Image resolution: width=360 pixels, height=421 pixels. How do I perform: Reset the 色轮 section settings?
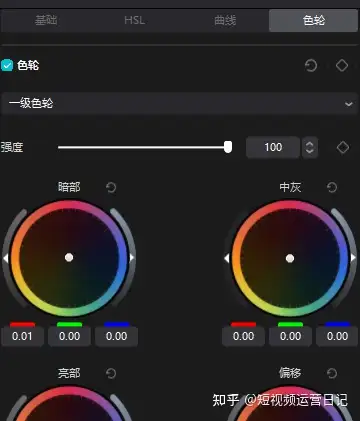click(311, 66)
